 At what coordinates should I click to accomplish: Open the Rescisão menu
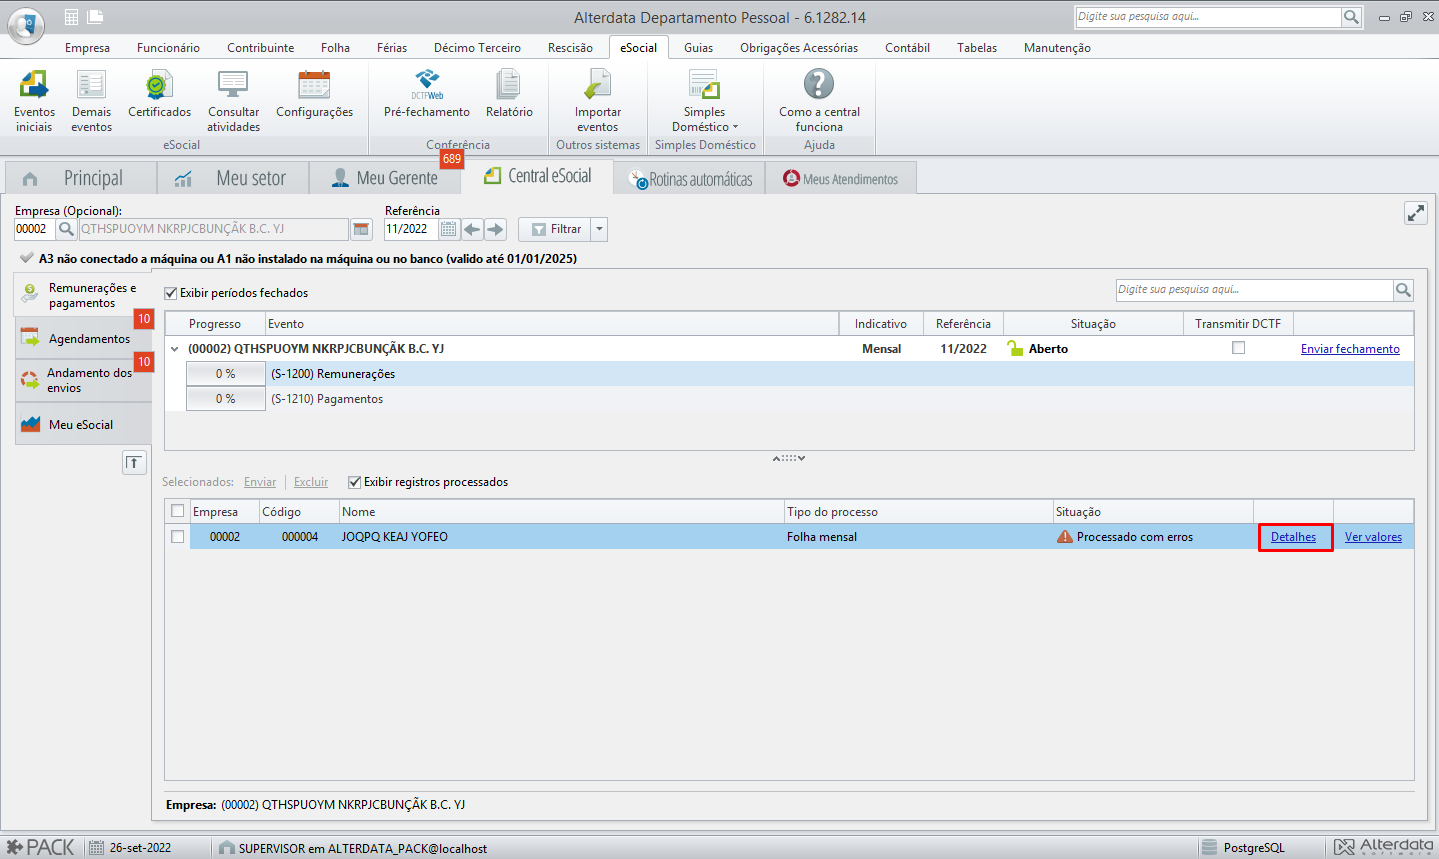(570, 48)
